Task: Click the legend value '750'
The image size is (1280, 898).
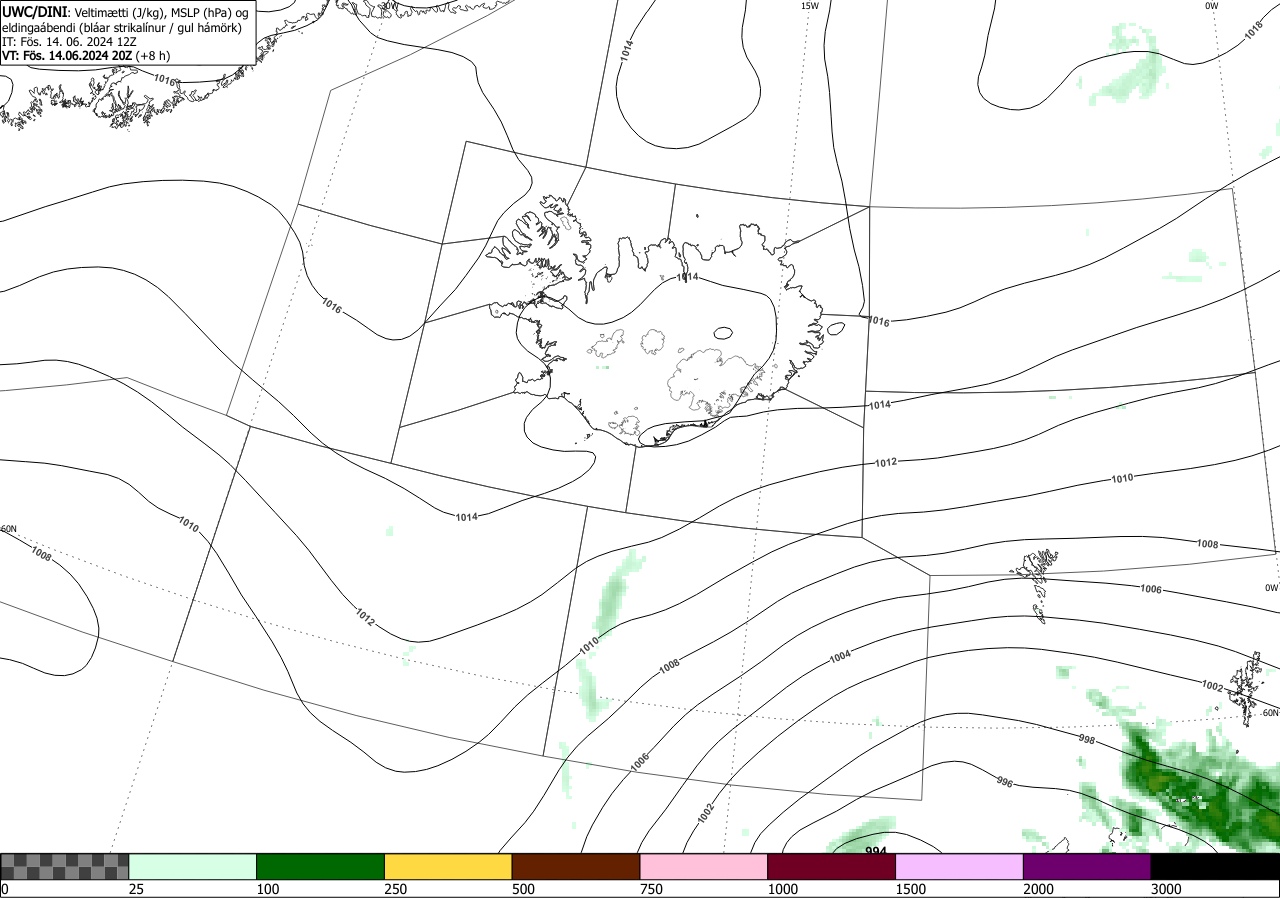Action: [651, 889]
